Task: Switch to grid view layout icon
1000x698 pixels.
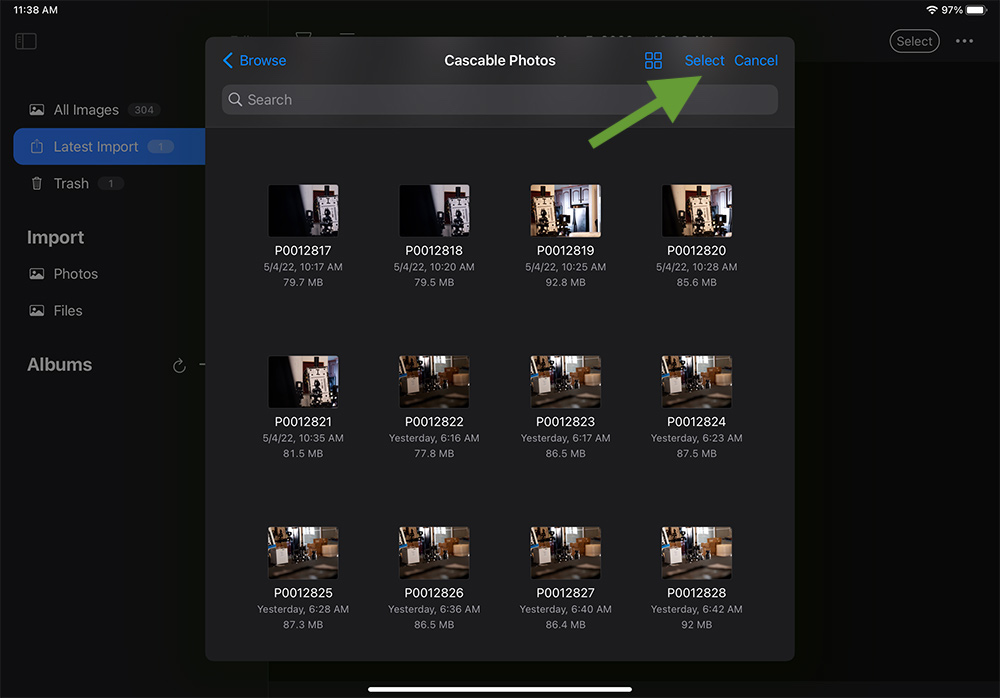Action: [653, 61]
